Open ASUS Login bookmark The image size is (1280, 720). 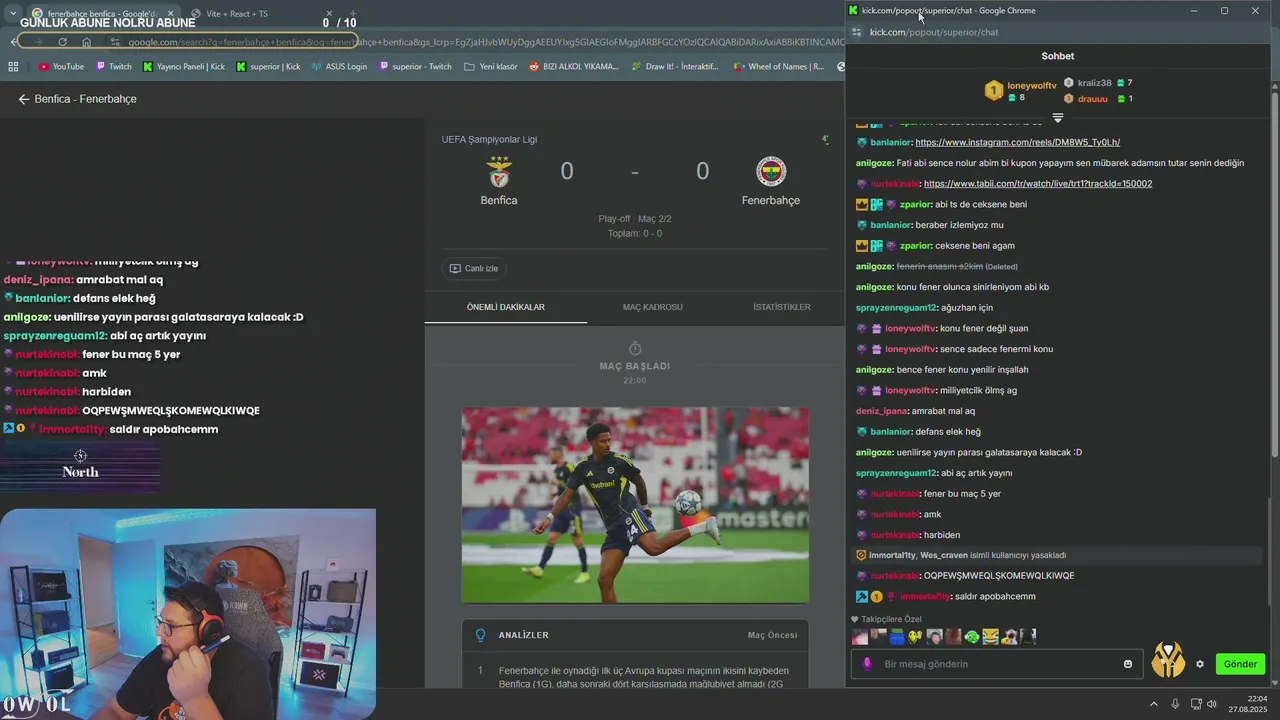click(x=339, y=67)
